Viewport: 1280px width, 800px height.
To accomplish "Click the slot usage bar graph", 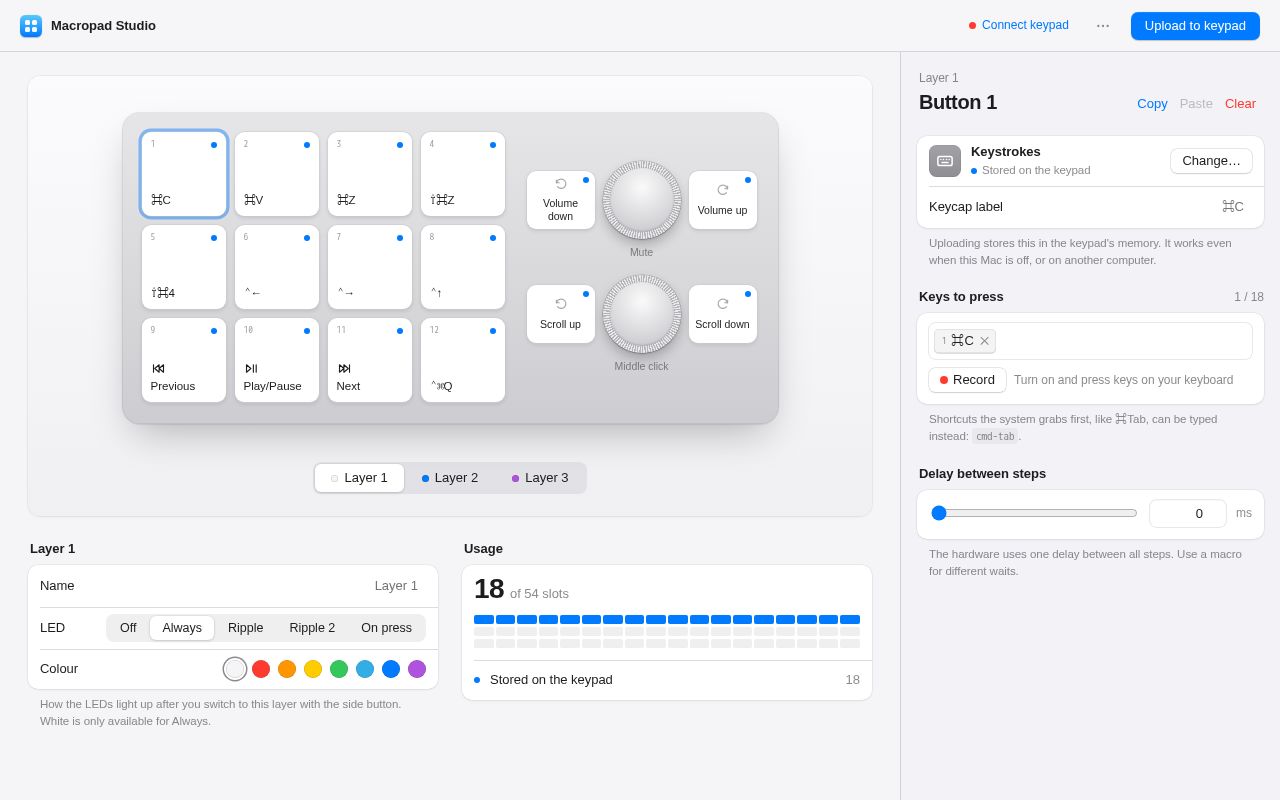I will 667,631.
